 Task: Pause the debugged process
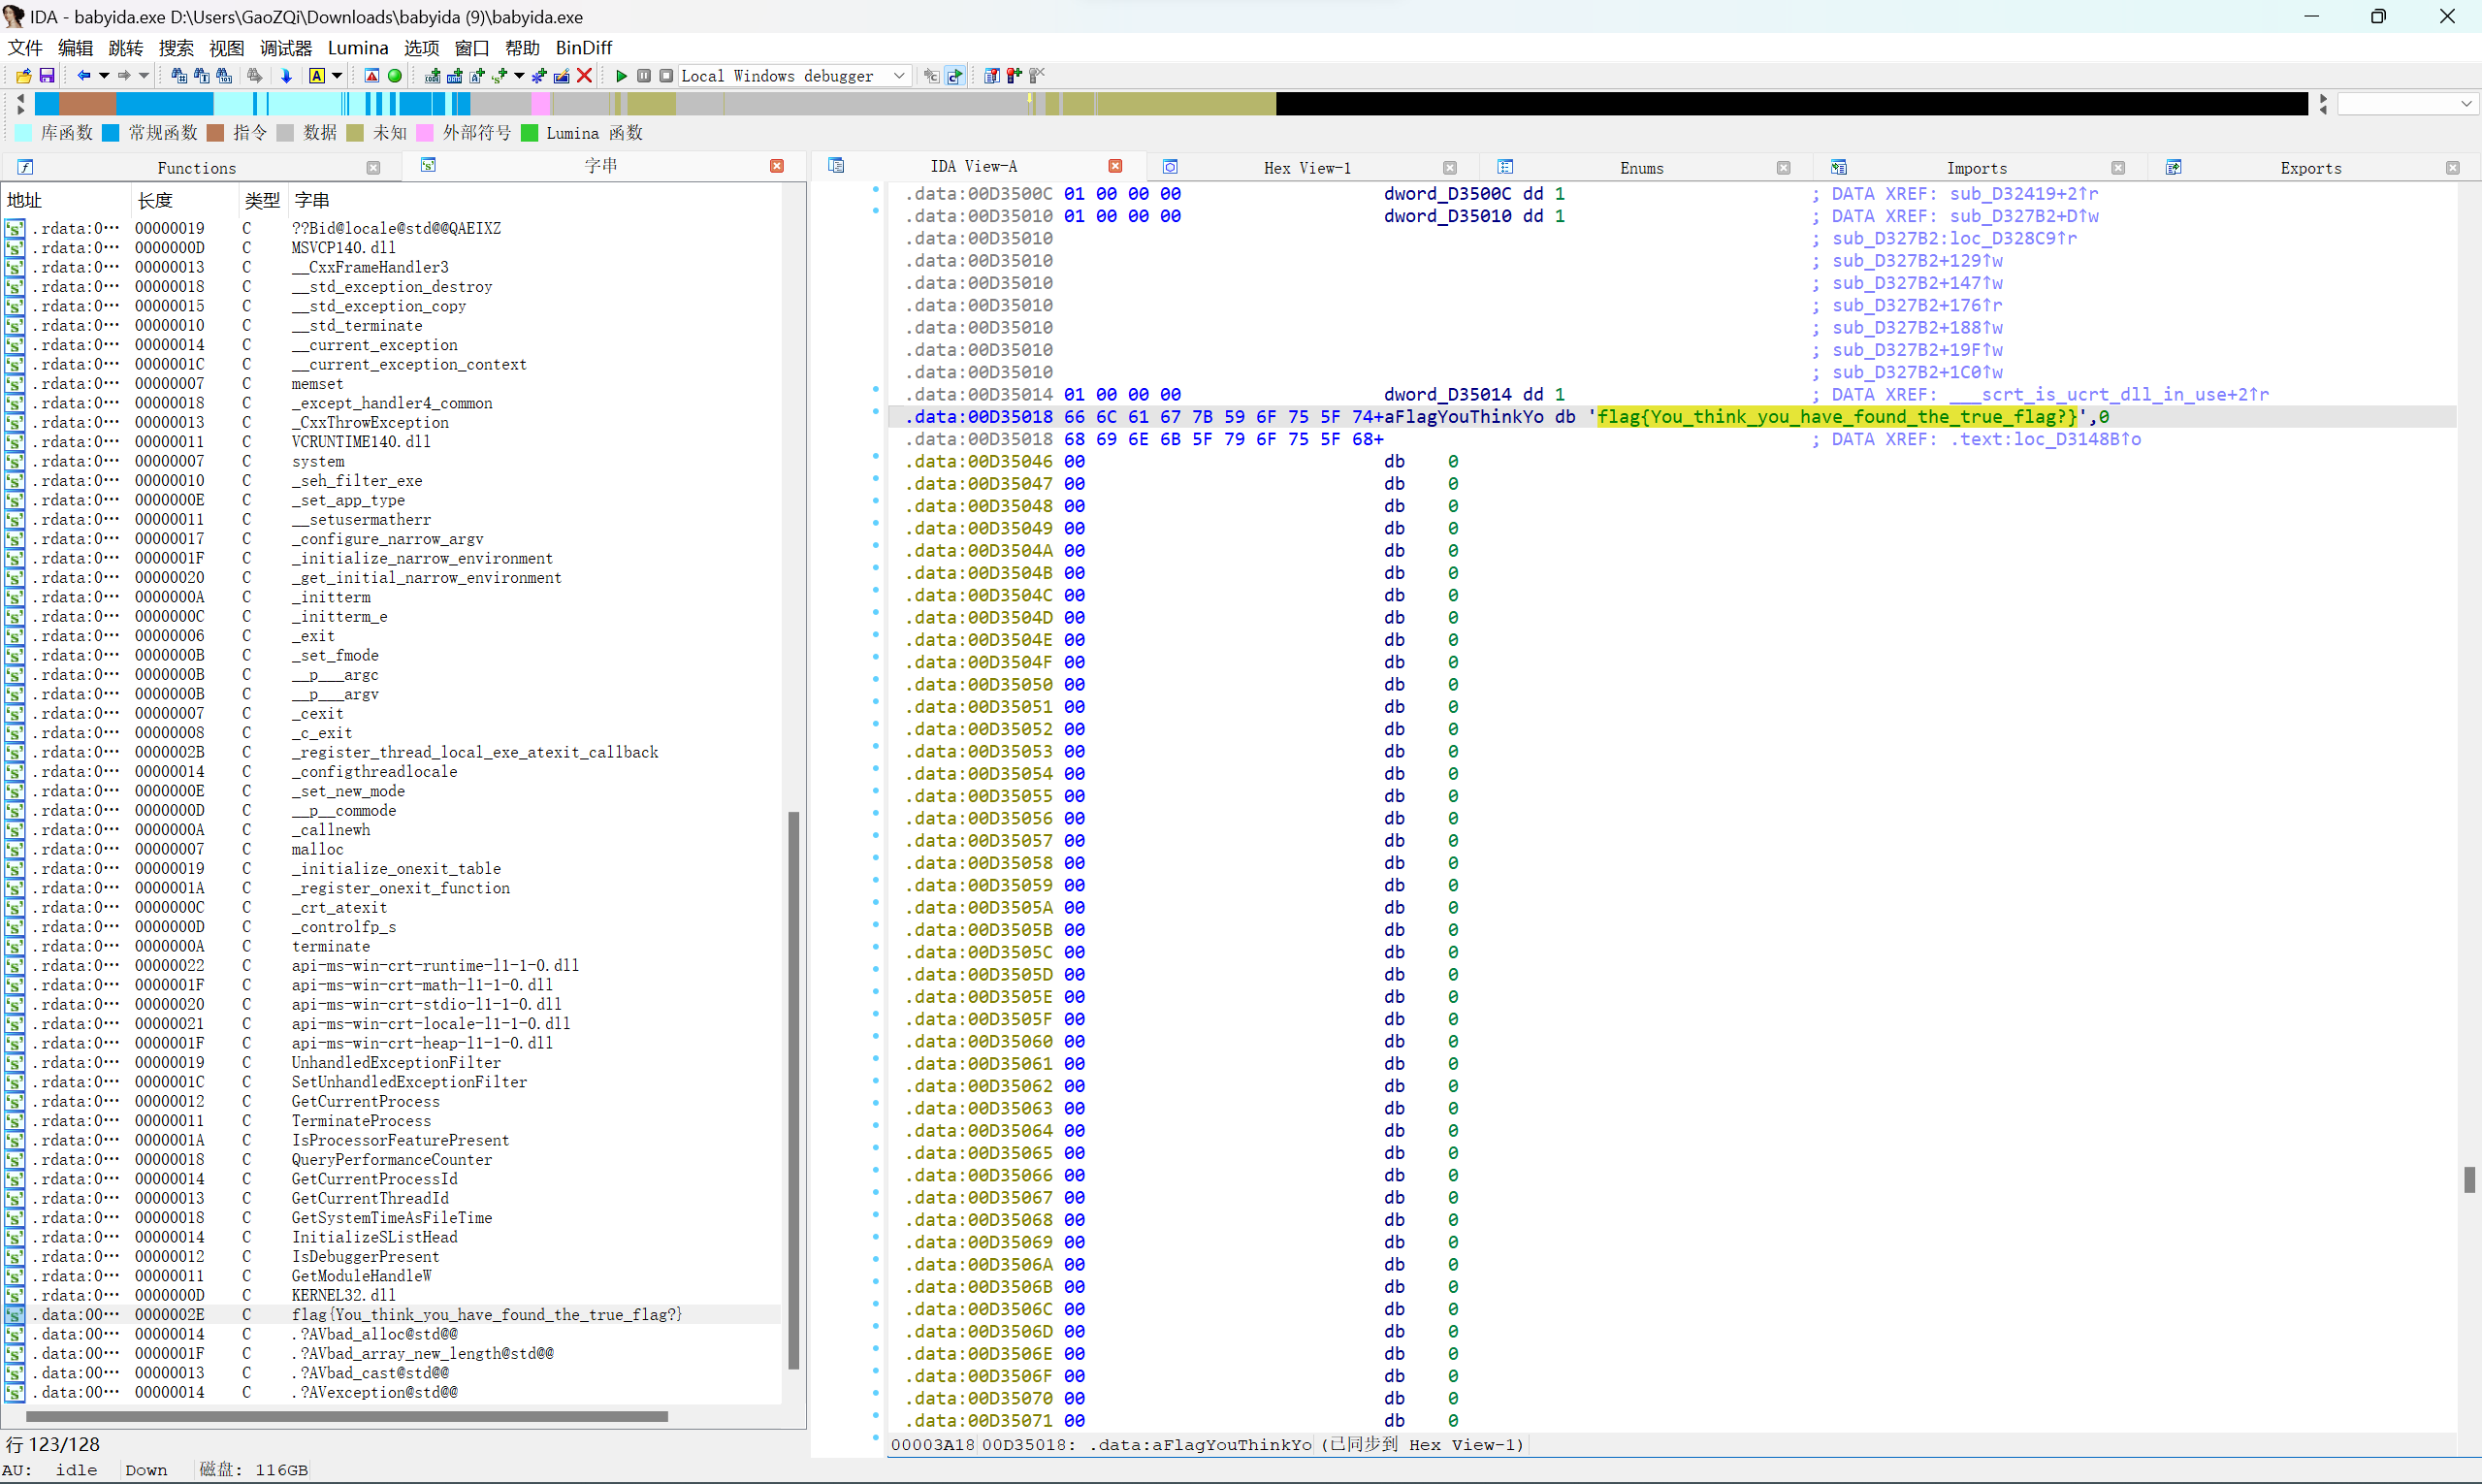point(644,76)
